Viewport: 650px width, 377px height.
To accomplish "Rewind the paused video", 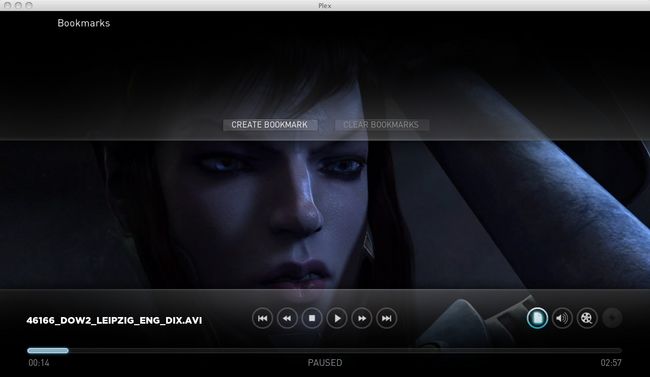I will [287, 319].
